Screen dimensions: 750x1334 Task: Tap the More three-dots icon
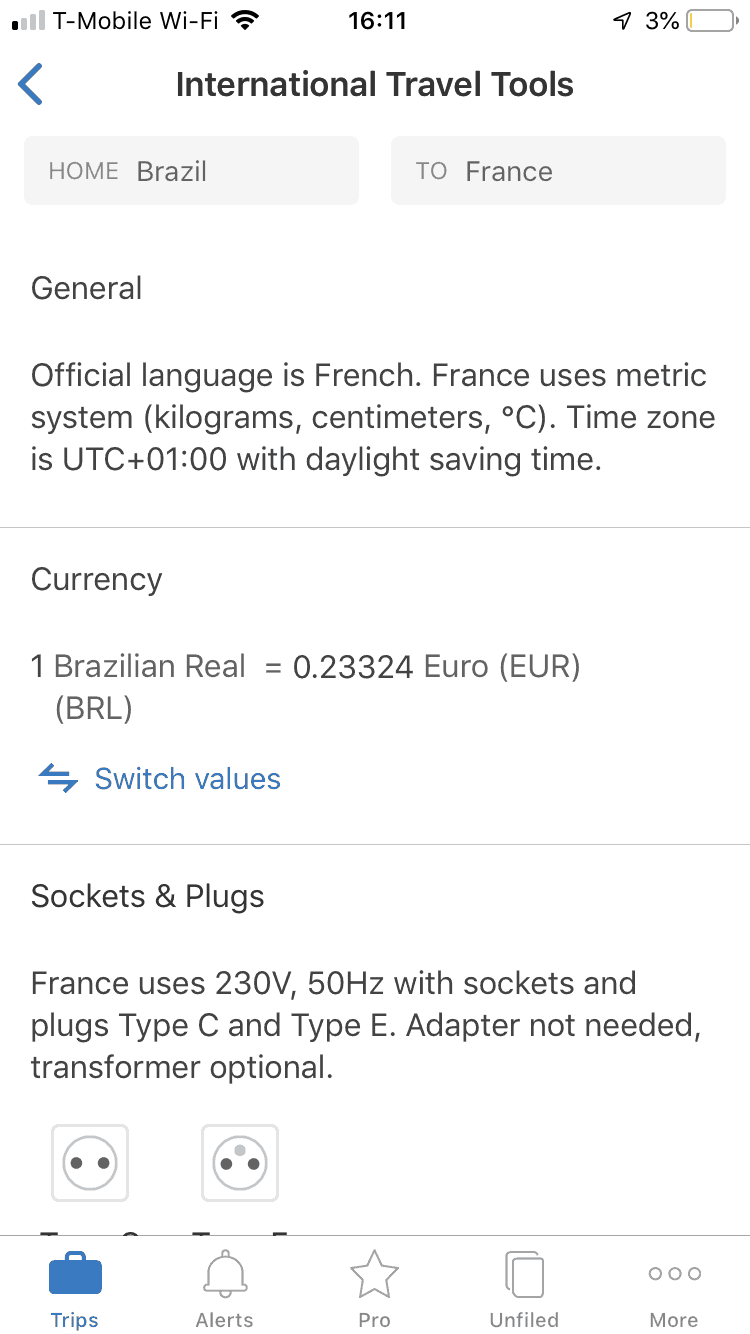(x=674, y=1274)
